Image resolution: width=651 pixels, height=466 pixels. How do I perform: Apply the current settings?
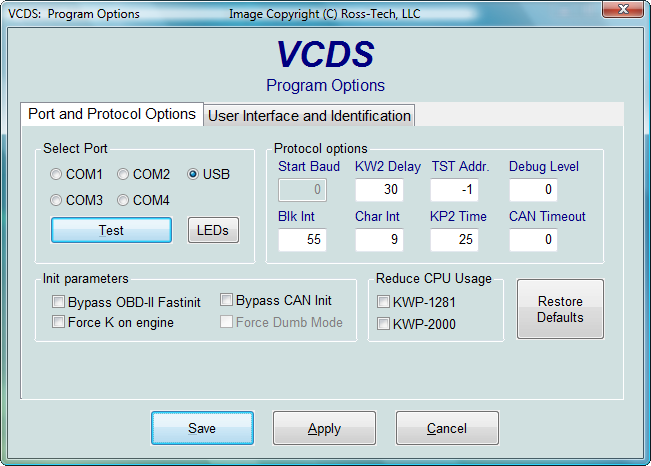(324, 428)
